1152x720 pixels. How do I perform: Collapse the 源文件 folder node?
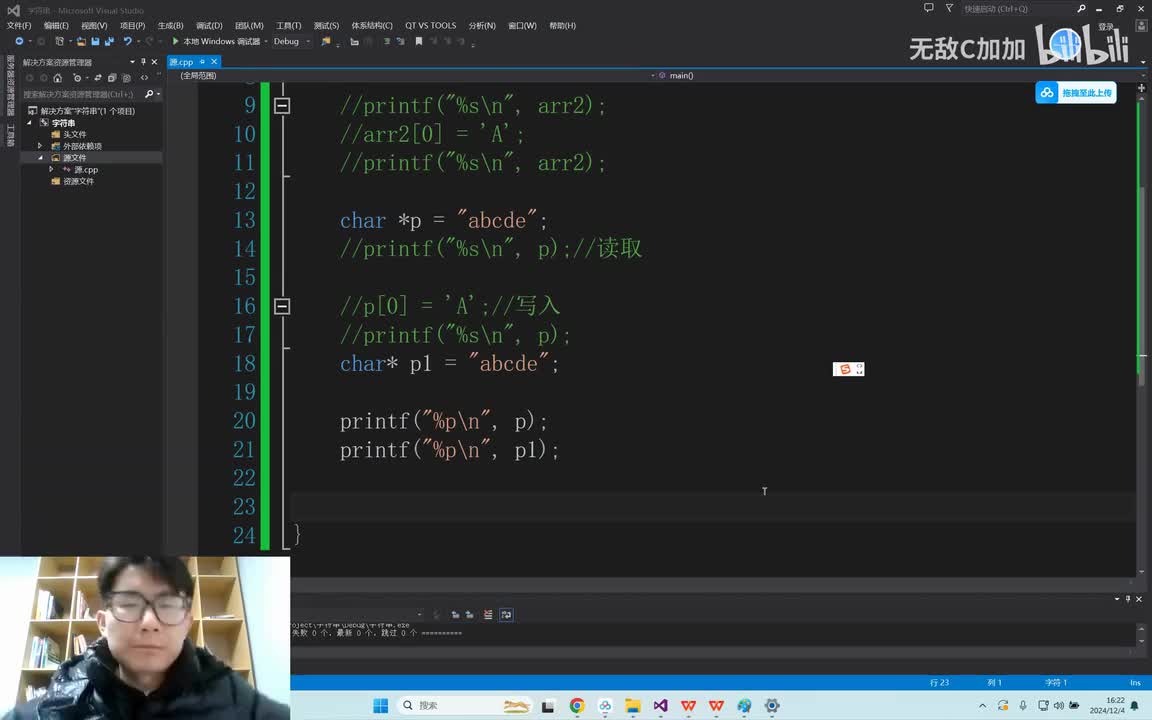pos(40,157)
